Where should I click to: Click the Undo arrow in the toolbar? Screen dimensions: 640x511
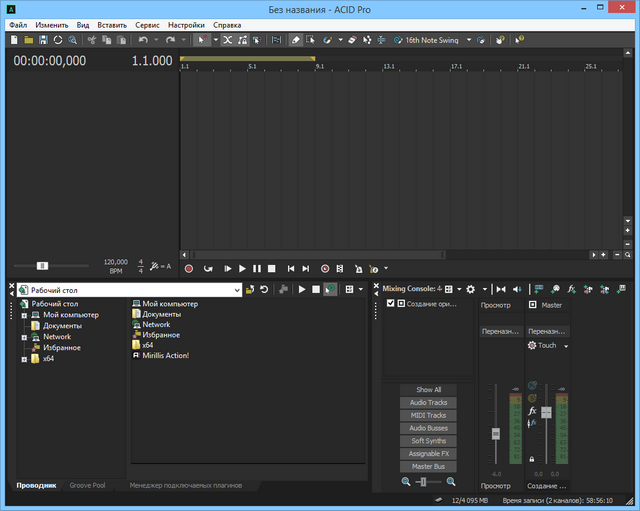144,40
